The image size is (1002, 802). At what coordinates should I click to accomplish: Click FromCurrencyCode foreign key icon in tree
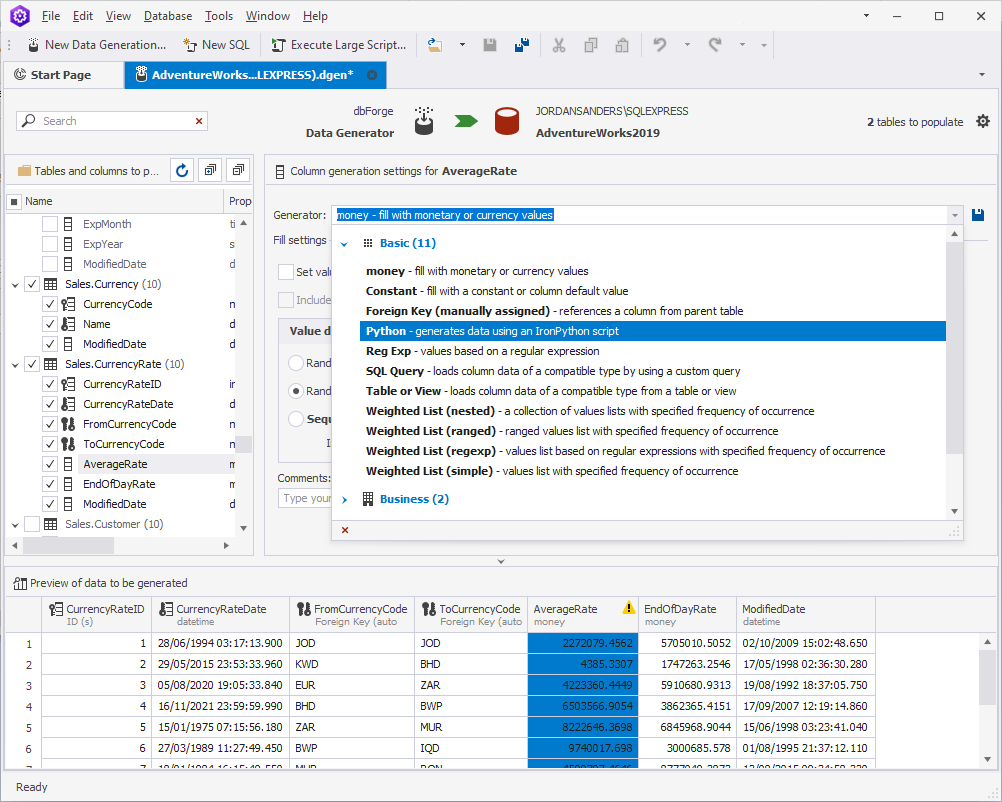point(68,424)
